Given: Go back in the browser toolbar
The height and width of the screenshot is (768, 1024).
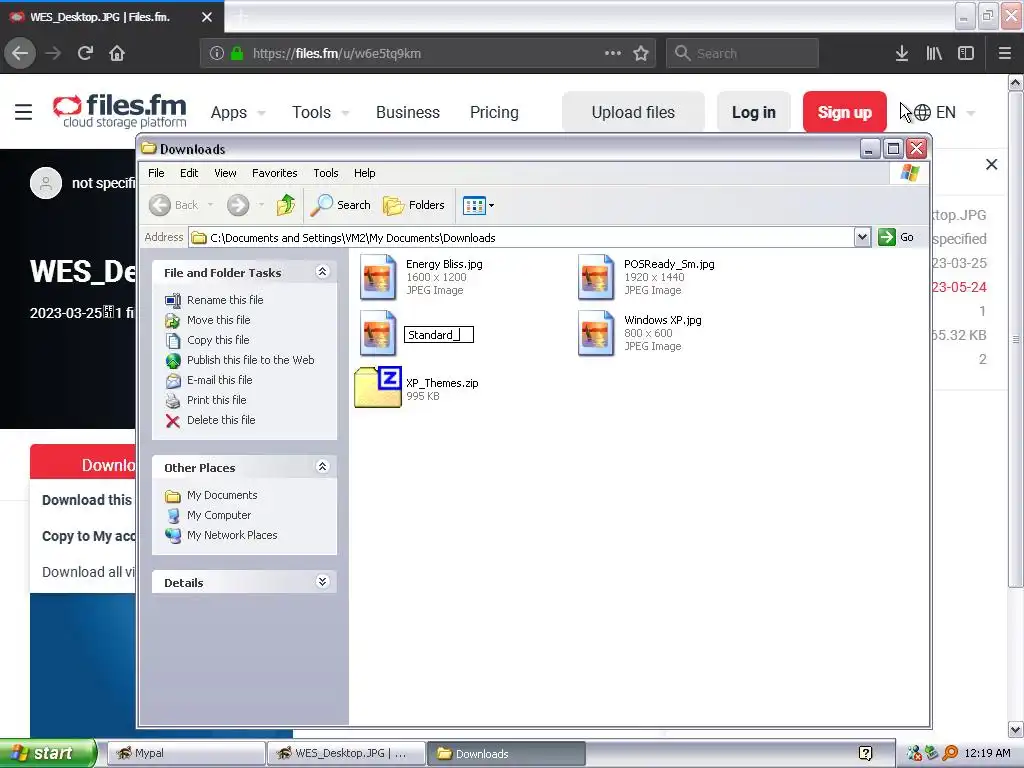Looking at the screenshot, I should 20,53.
